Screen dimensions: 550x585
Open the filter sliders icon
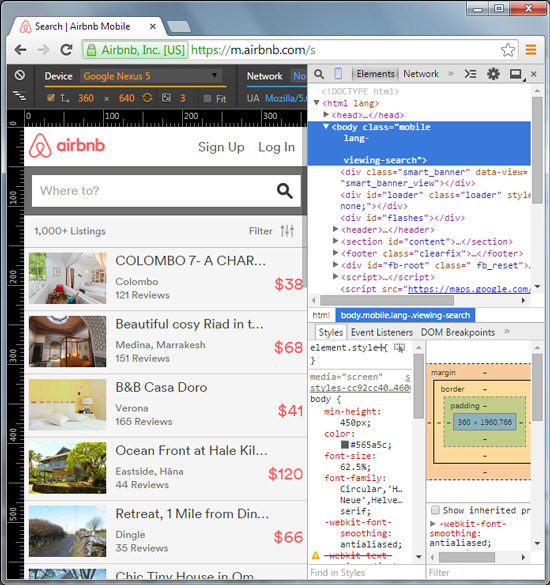pyautogui.click(x=287, y=231)
